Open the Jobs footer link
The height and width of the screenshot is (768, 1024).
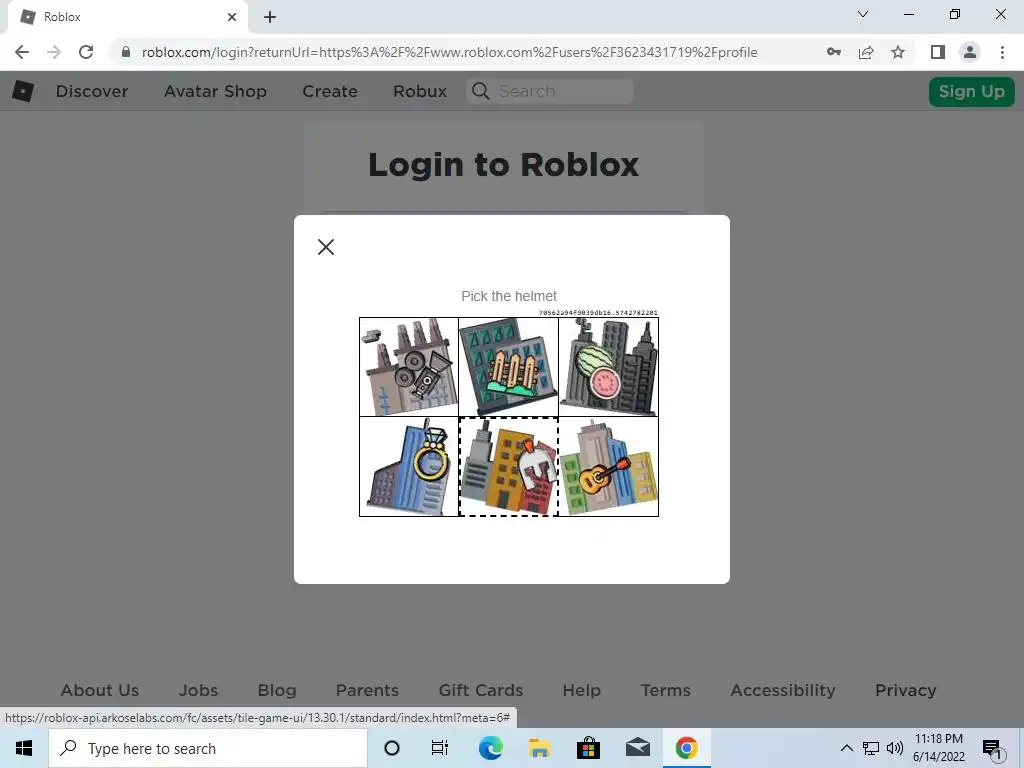199,690
